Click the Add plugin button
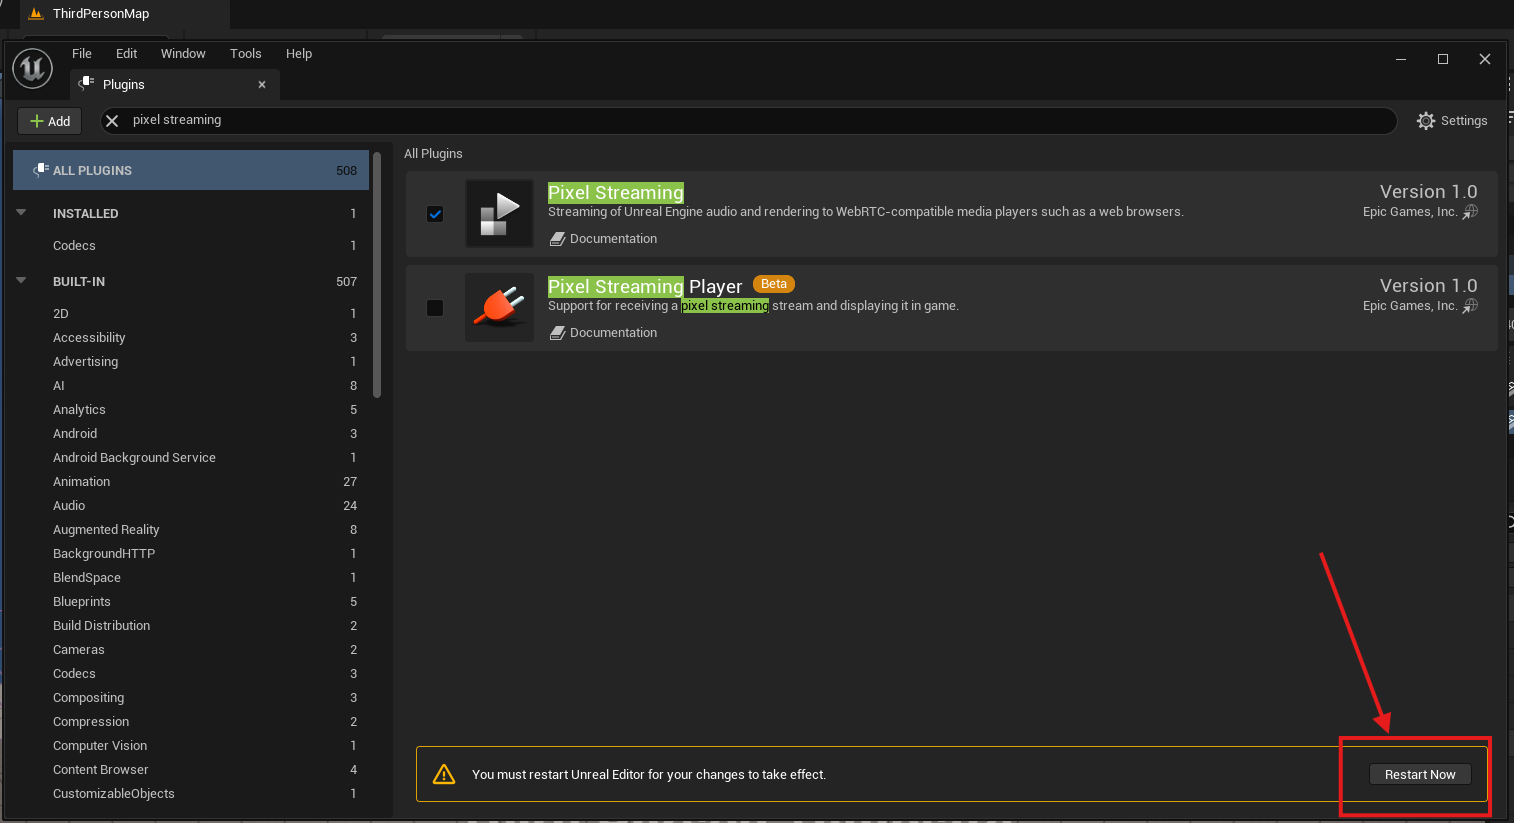 point(50,121)
